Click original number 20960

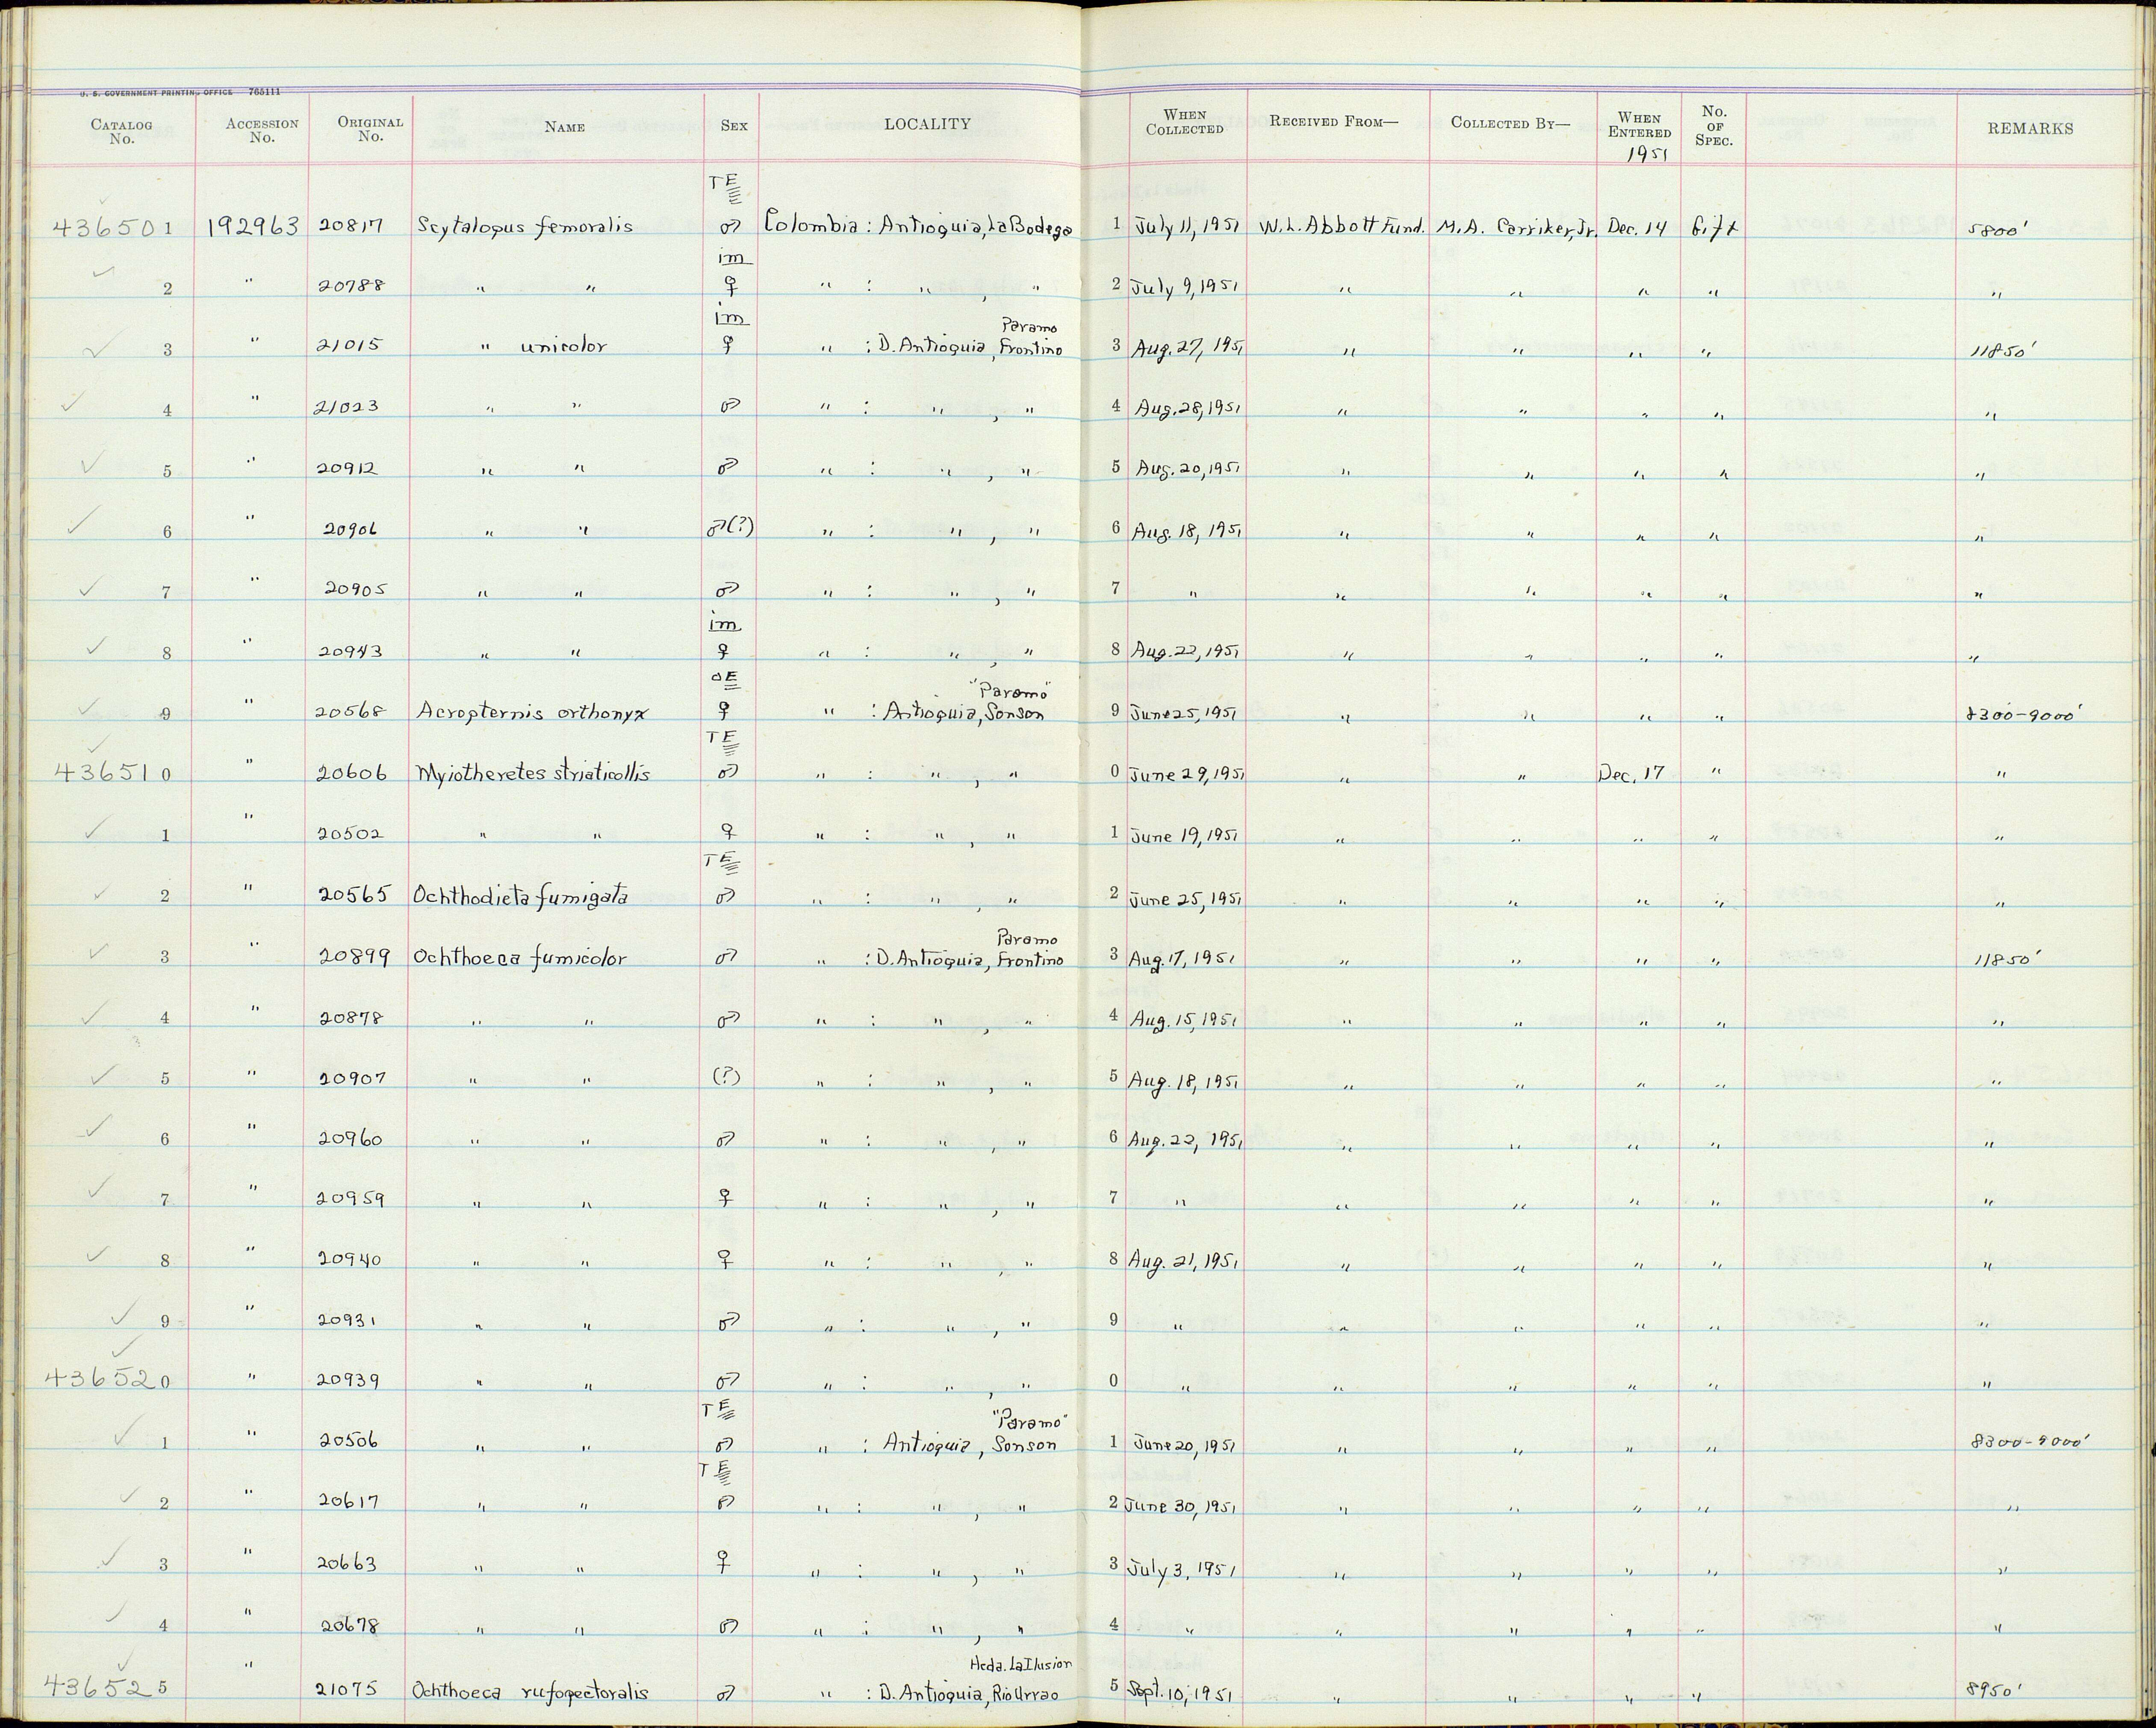(x=351, y=1139)
